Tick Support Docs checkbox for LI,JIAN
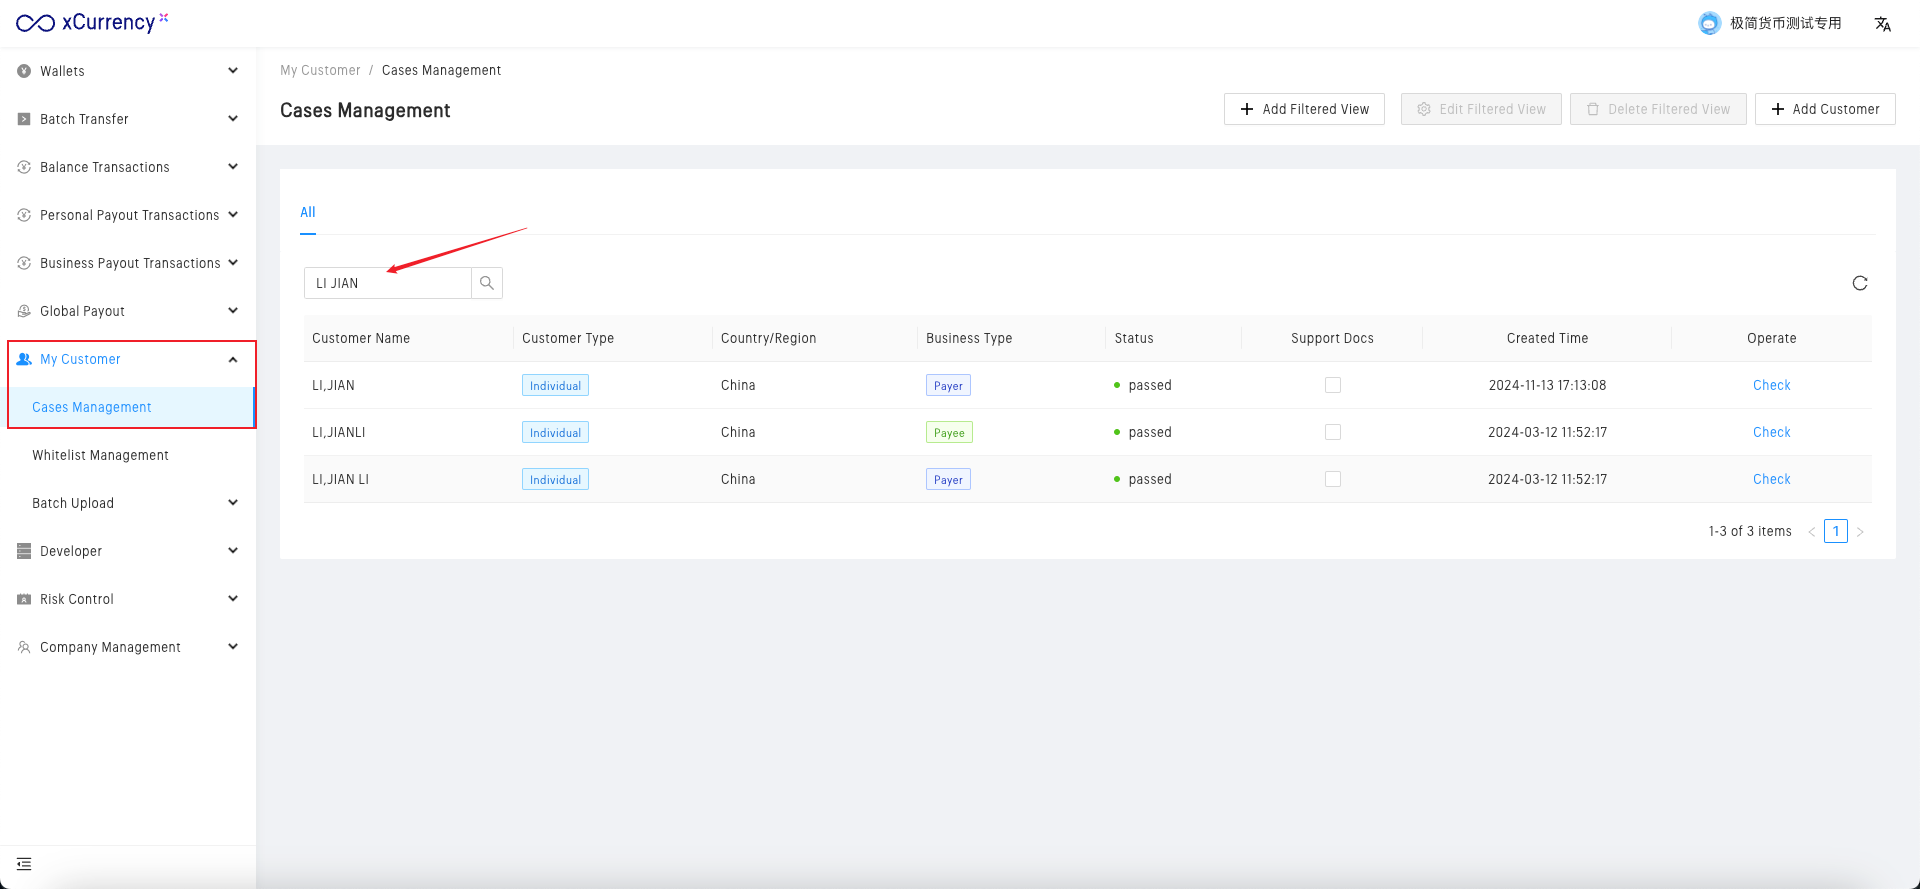Screen dimensions: 1920x889 coord(1332,385)
